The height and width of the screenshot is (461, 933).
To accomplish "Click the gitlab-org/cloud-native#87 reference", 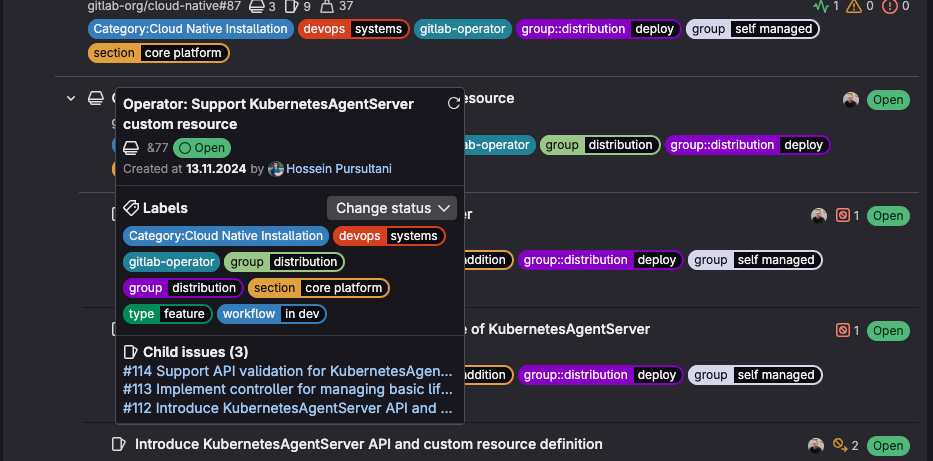I will (x=164, y=7).
